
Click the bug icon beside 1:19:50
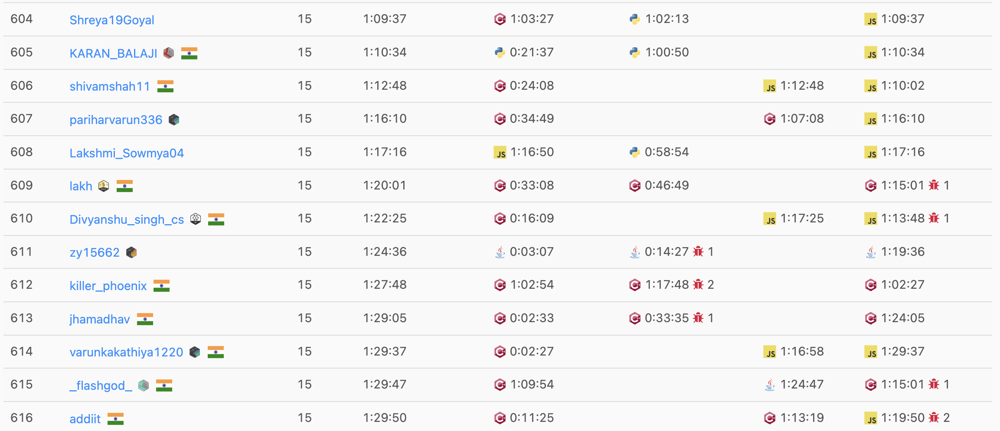(x=934, y=418)
